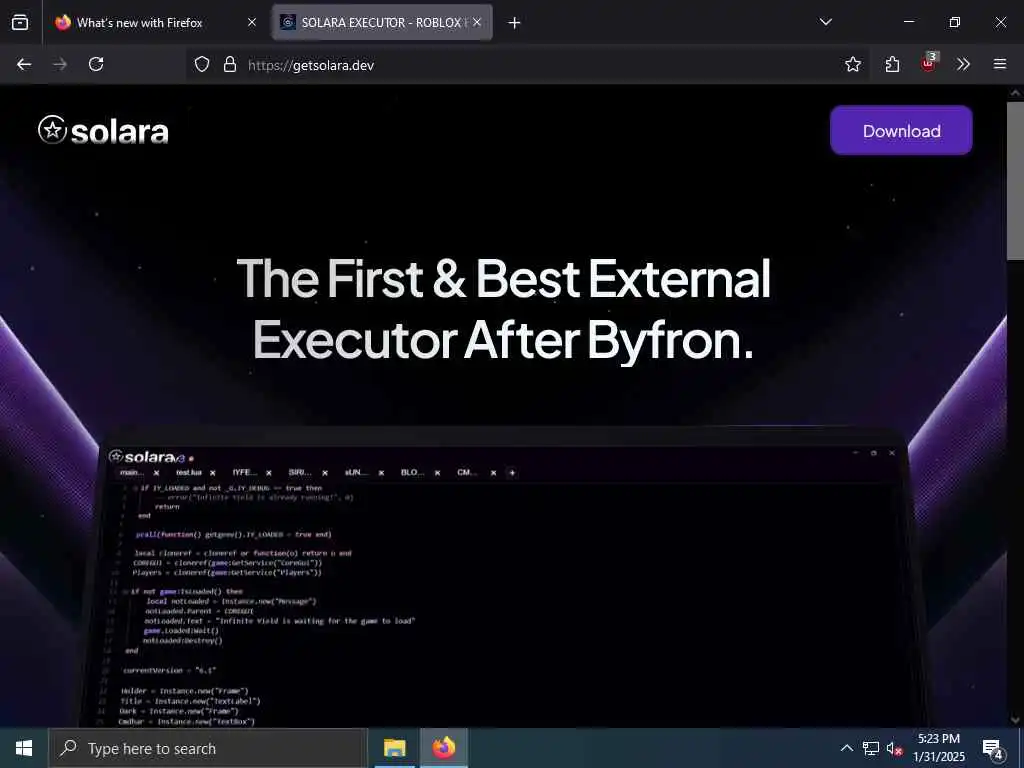The height and width of the screenshot is (768, 1024).
Task: Focus the getsolara.dev address bar
Action: (x=528, y=65)
